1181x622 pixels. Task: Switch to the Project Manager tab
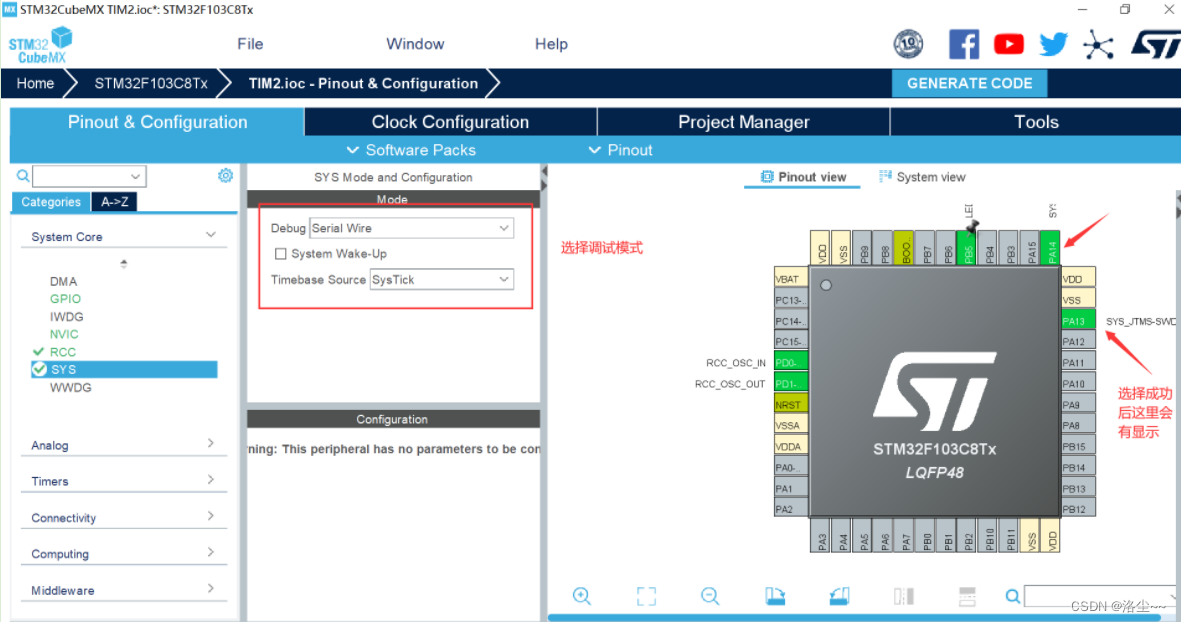(x=743, y=122)
